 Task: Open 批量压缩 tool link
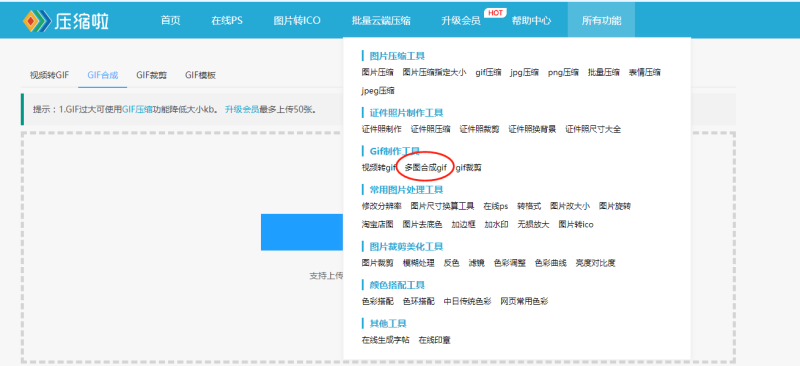604,72
